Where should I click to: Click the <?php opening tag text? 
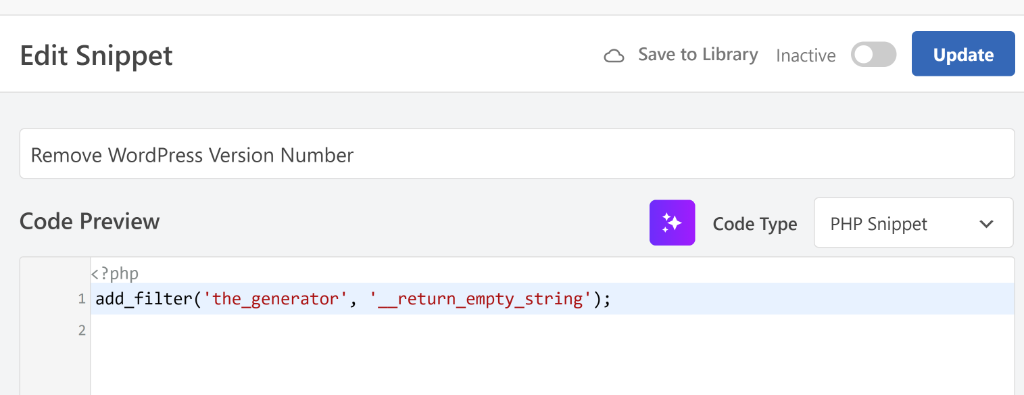(115, 273)
